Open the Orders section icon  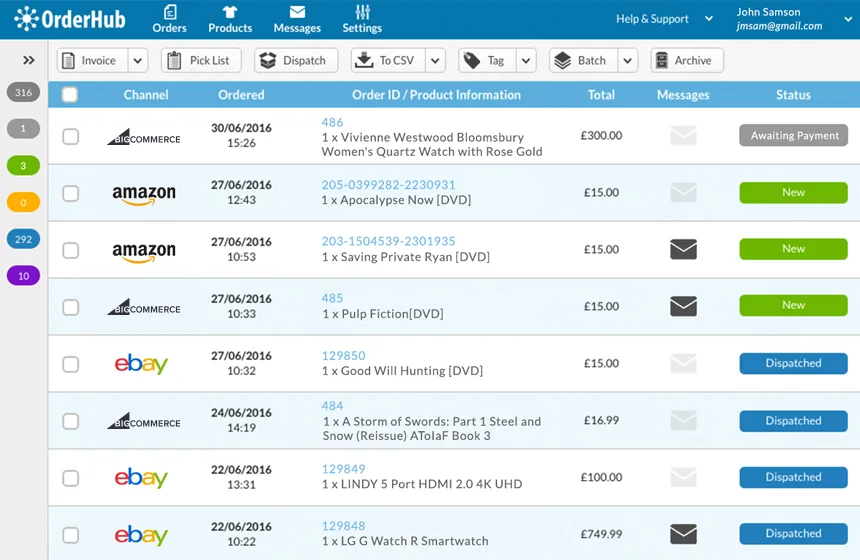(169, 12)
